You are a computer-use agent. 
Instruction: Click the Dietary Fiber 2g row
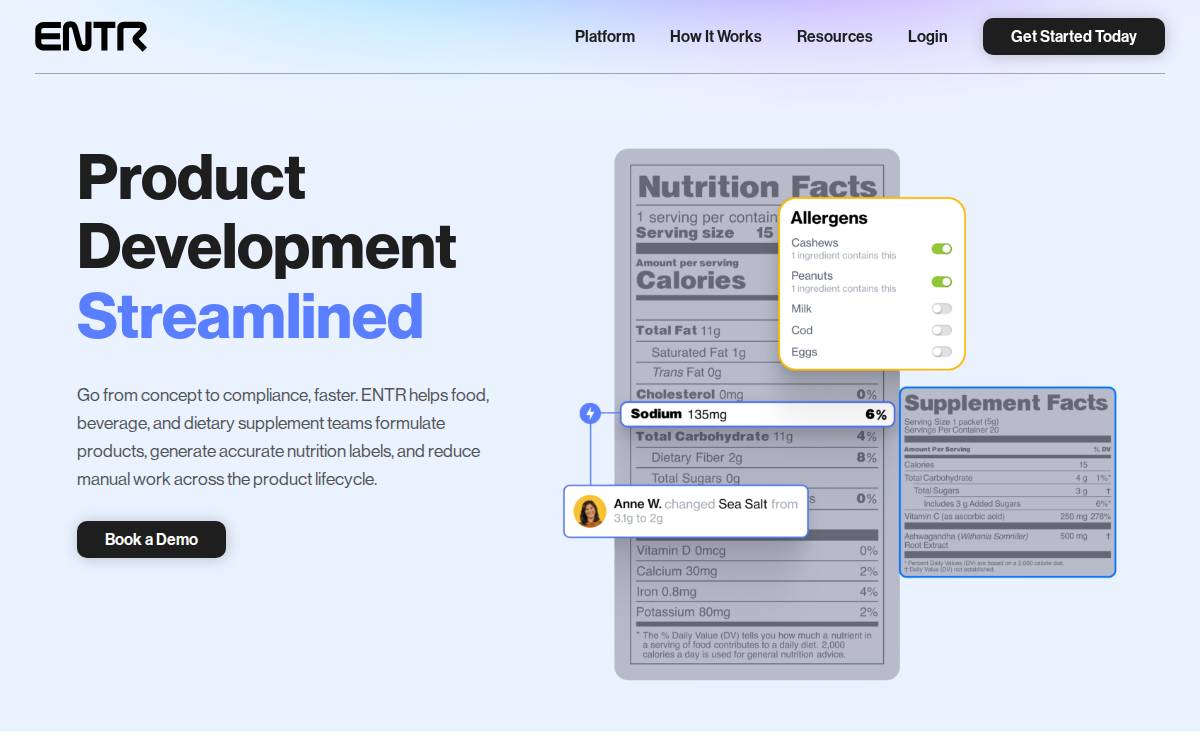pyautogui.click(x=757, y=457)
